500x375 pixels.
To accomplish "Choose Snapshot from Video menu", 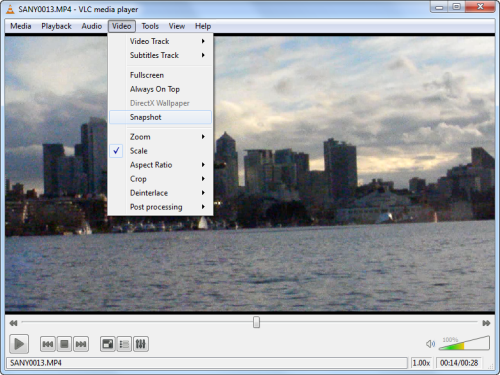I will tap(160, 117).
